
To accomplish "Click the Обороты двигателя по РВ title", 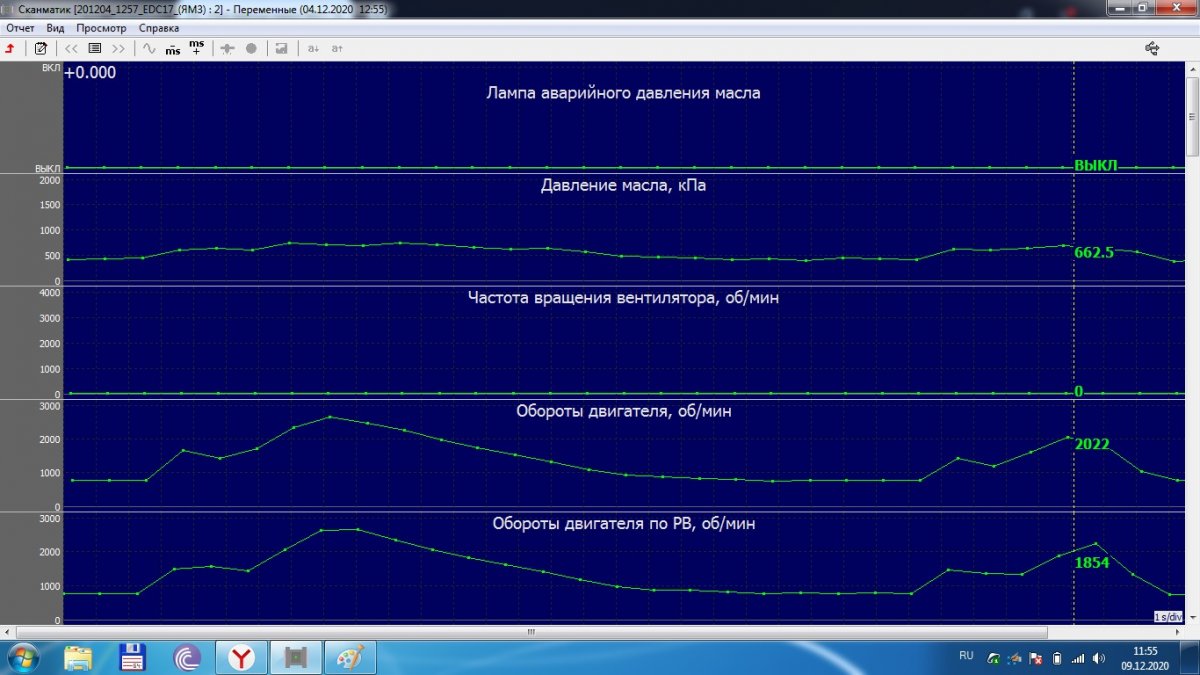I will point(623,523).
